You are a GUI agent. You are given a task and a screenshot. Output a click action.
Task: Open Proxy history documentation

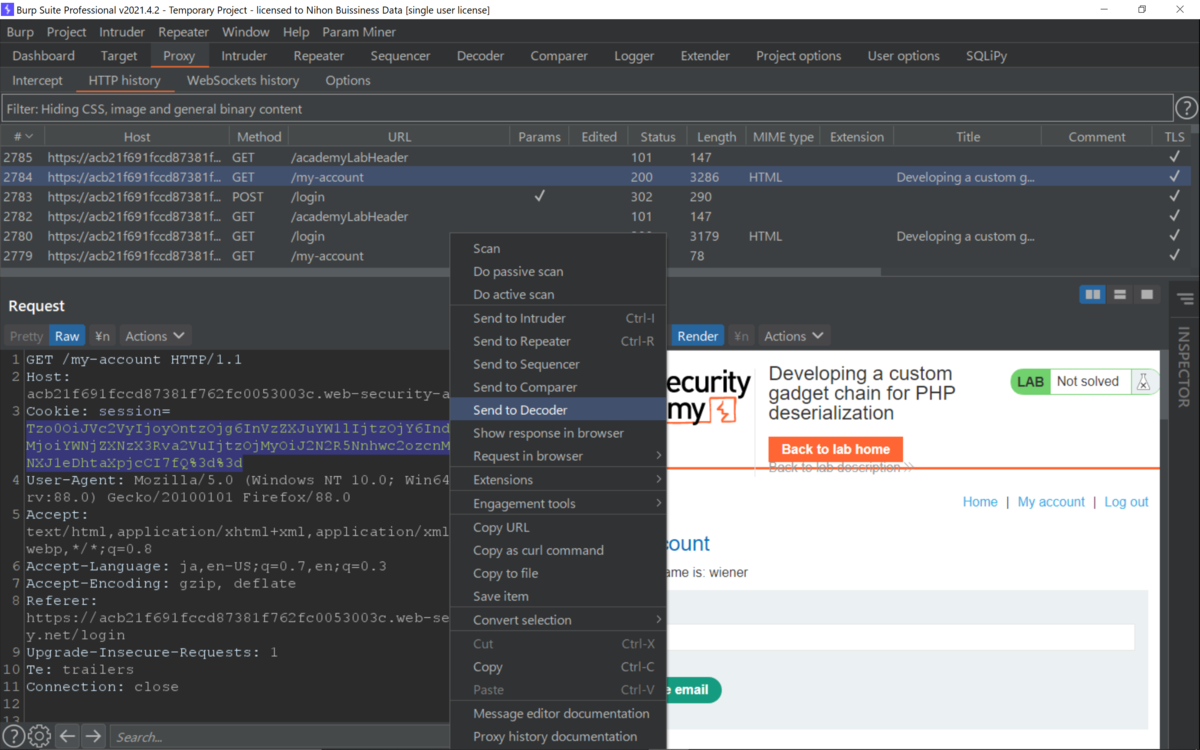click(558, 736)
